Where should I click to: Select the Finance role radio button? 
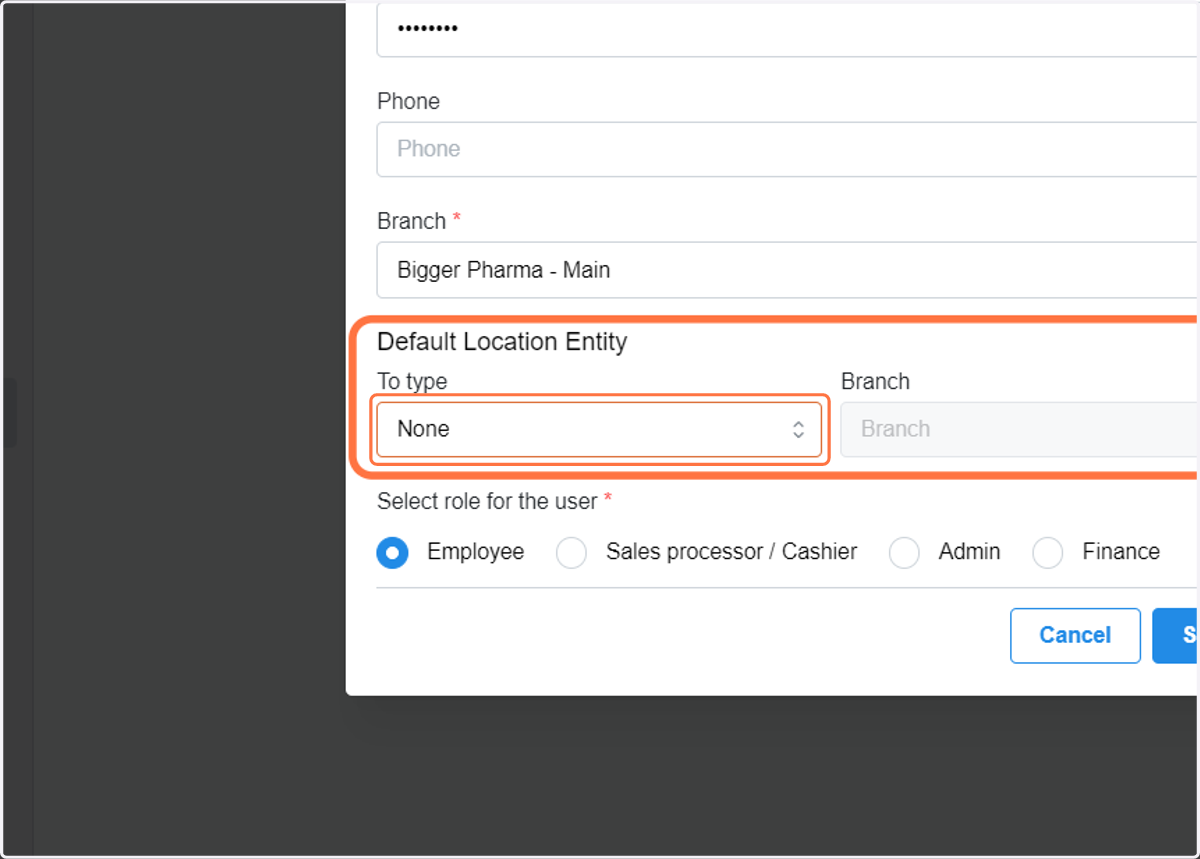pos(1048,552)
